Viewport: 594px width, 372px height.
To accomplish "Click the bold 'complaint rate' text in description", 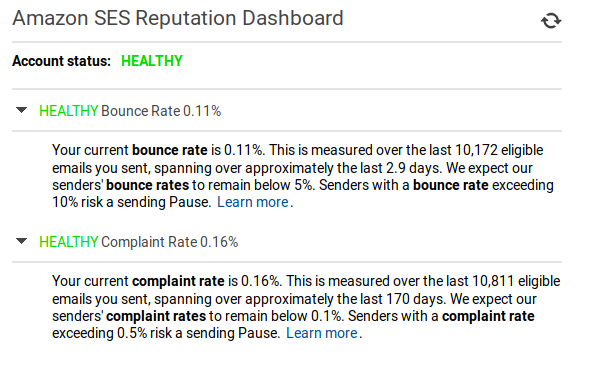I will click(178, 281).
